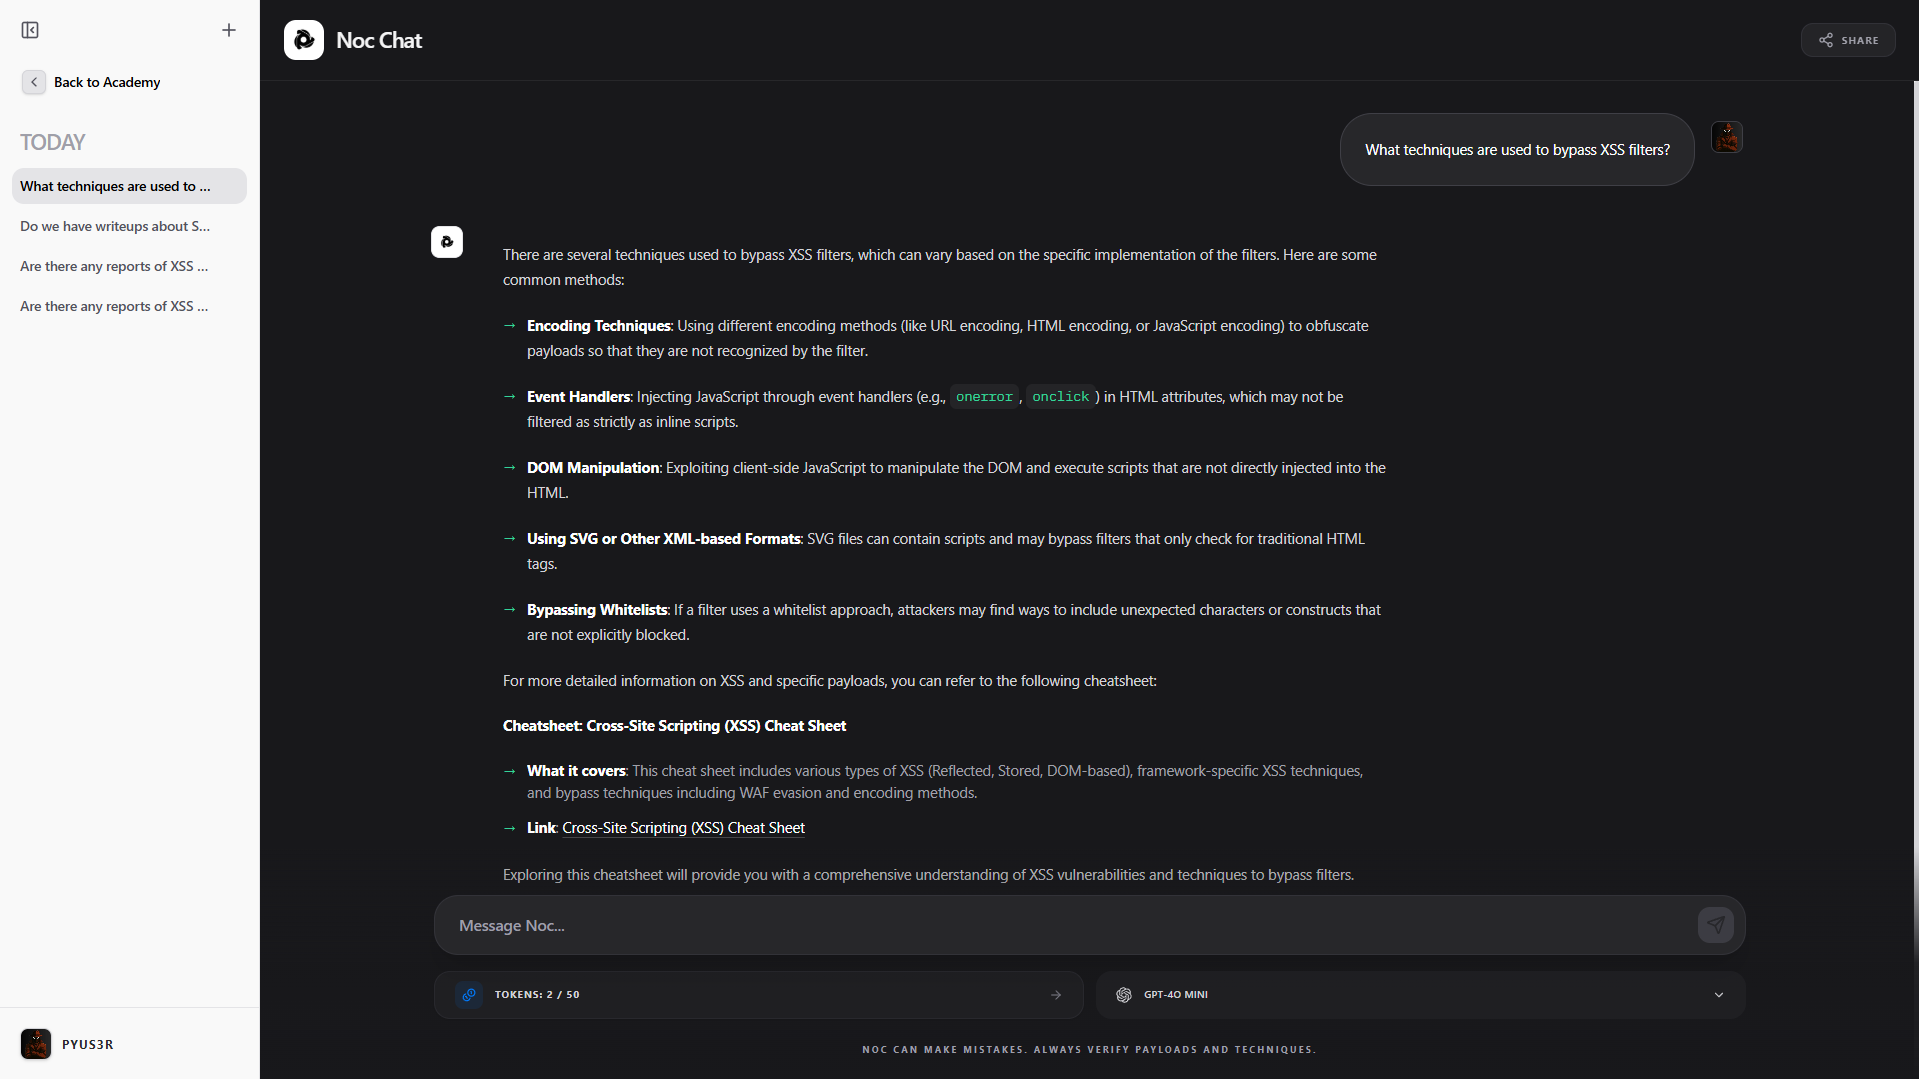Open the Cross-Site Scripting (XSS) Cheat Sheet link
1919x1079 pixels.
pos(683,828)
